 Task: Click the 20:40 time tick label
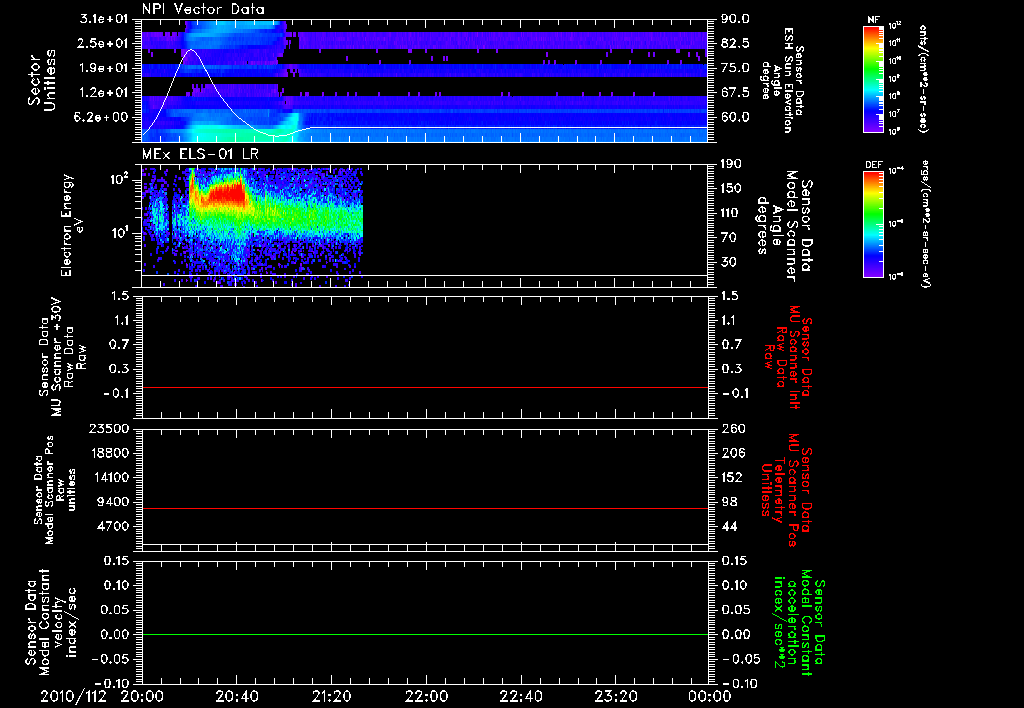(236, 696)
